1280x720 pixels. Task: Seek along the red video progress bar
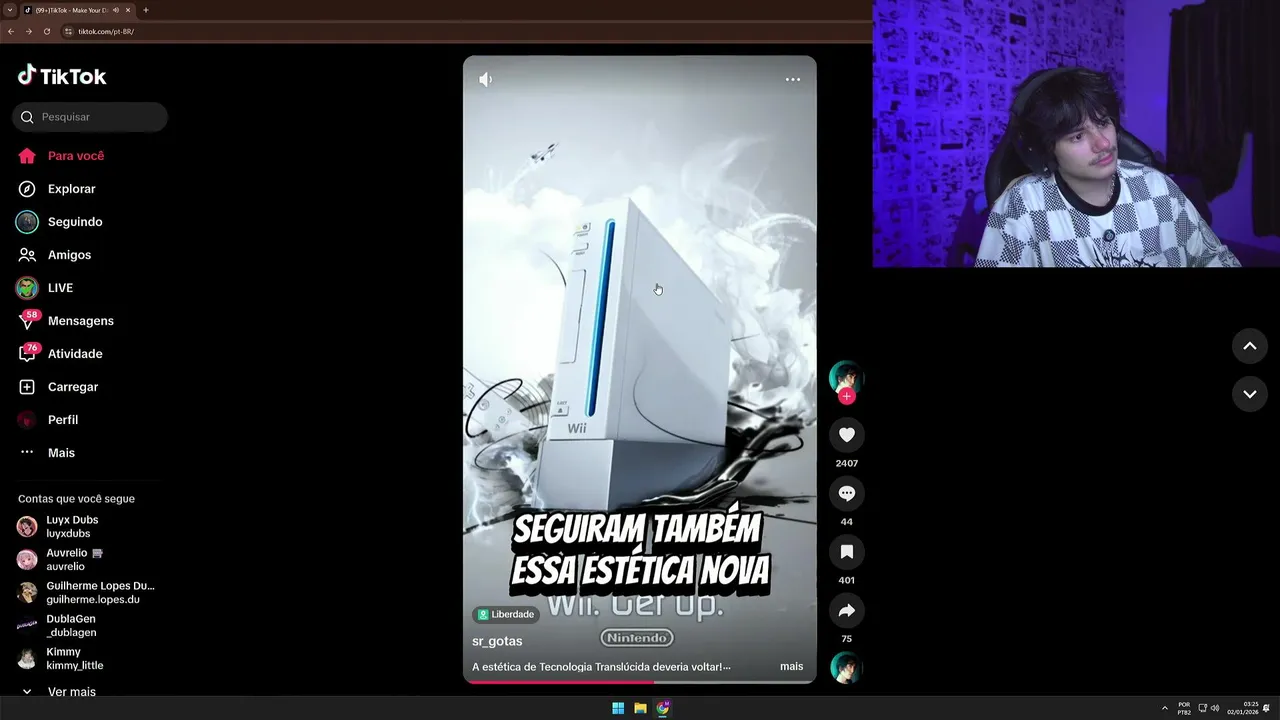[640, 682]
